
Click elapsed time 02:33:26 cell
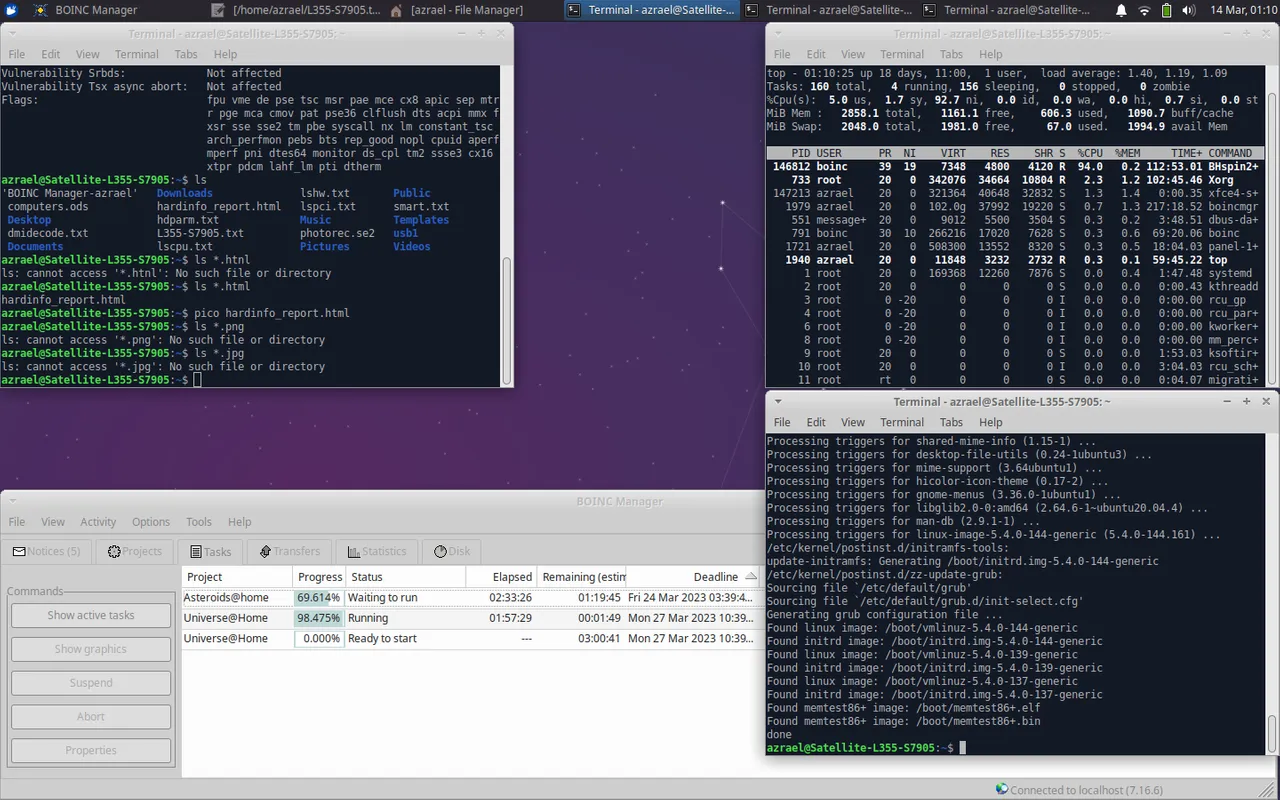click(x=510, y=598)
